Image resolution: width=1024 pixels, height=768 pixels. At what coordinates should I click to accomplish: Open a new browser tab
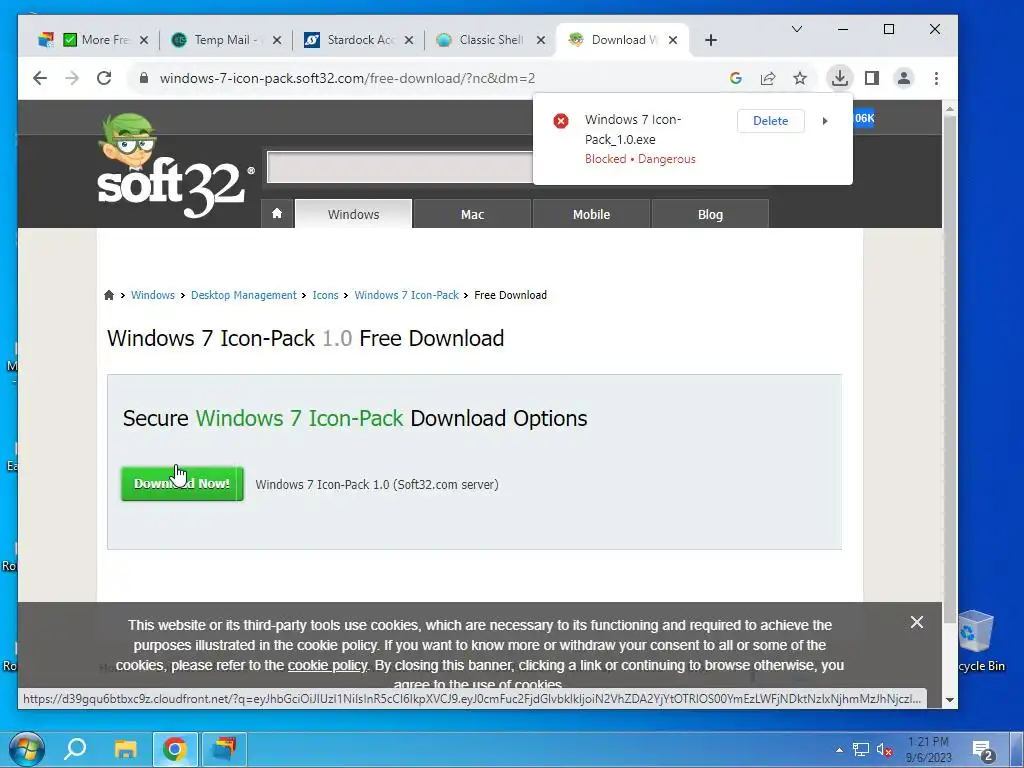pyautogui.click(x=711, y=40)
